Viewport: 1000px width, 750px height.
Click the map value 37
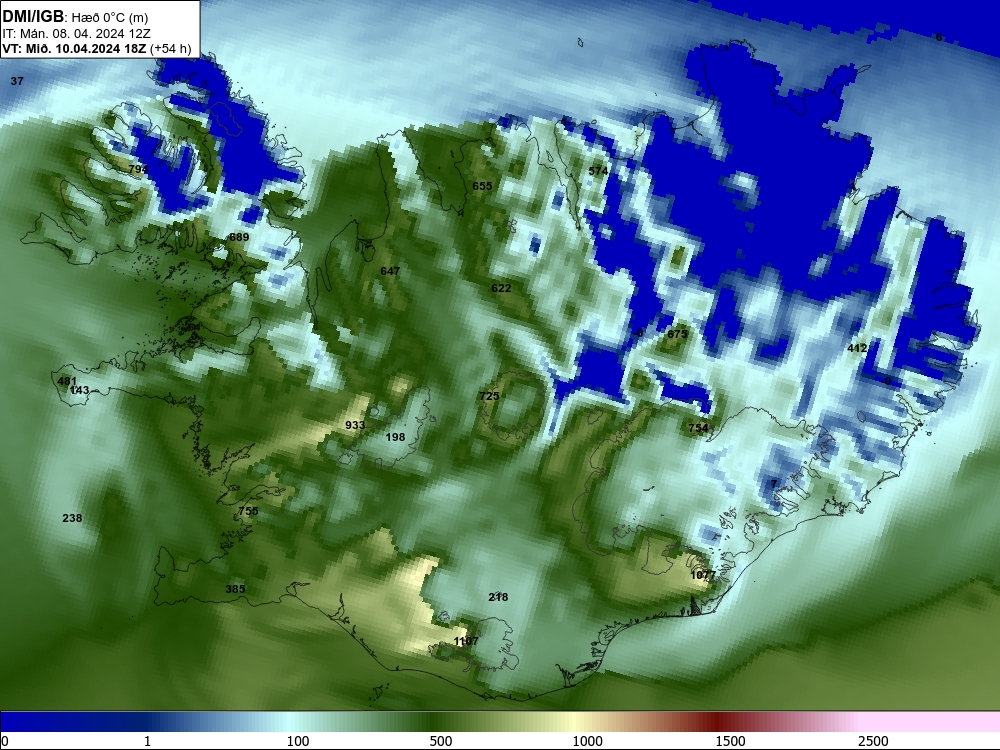pos(17,81)
